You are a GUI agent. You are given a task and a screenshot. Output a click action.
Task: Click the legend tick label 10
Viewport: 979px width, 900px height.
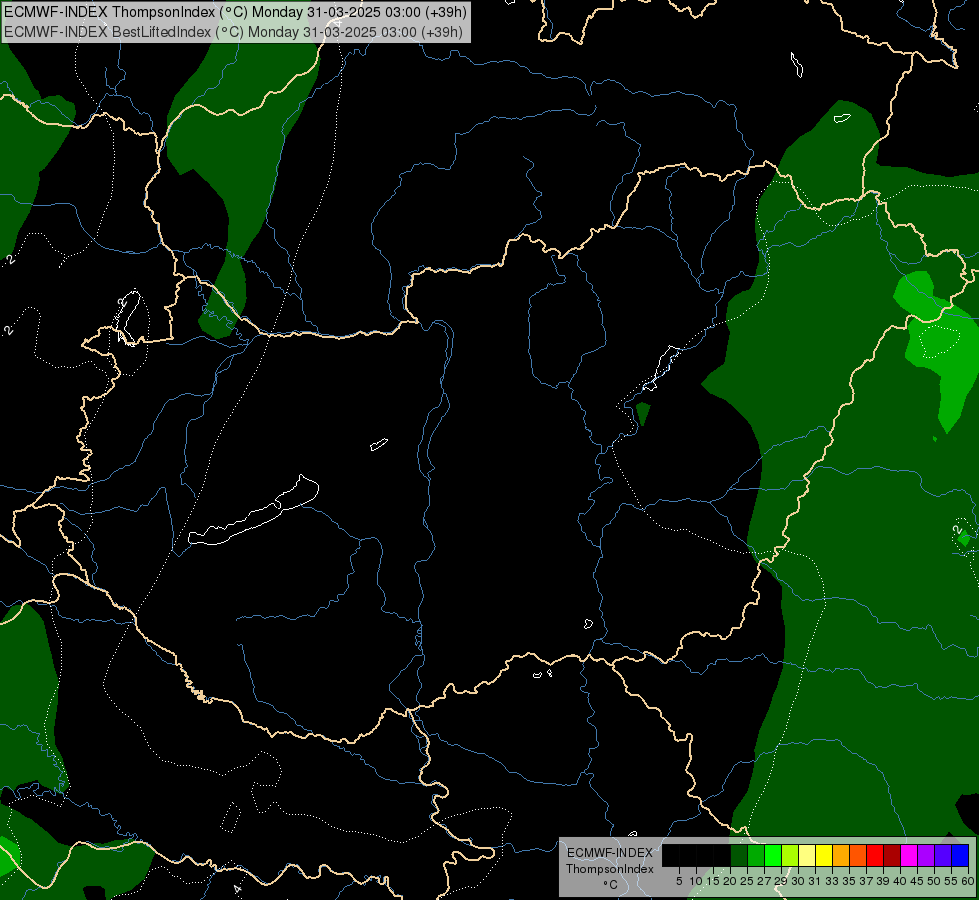(x=696, y=881)
